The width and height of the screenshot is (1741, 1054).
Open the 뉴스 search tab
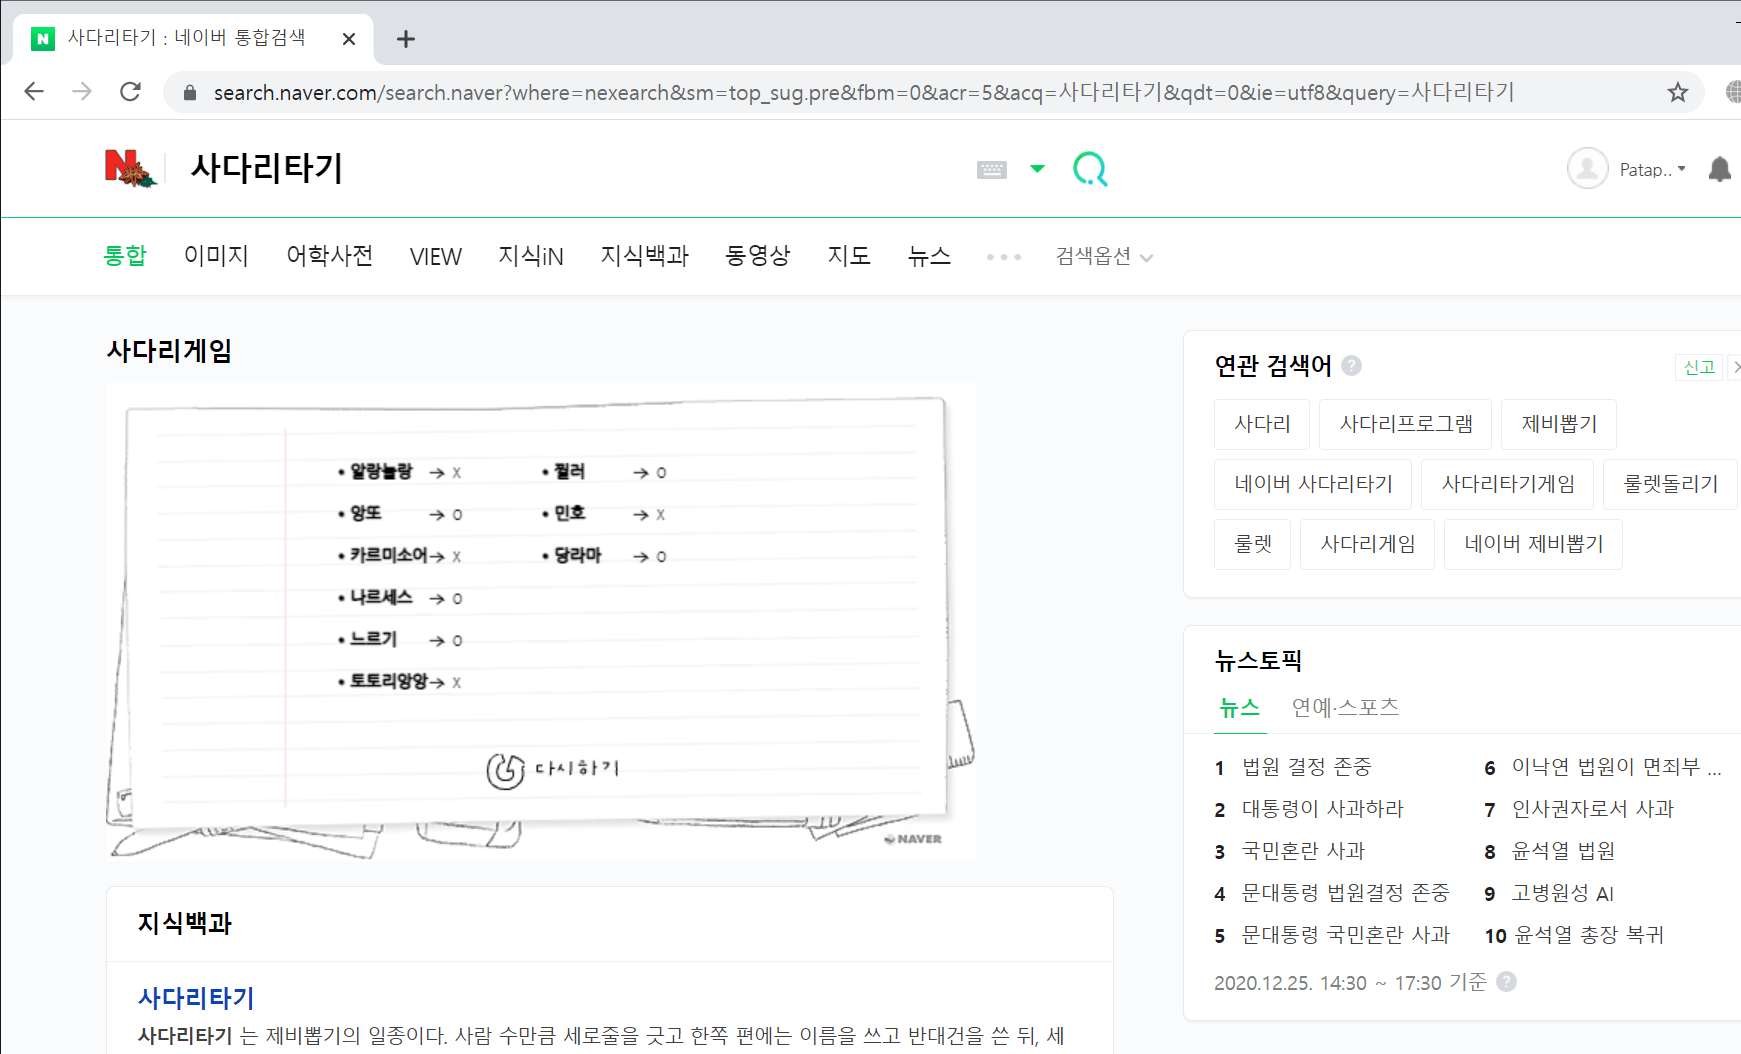[929, 256]
